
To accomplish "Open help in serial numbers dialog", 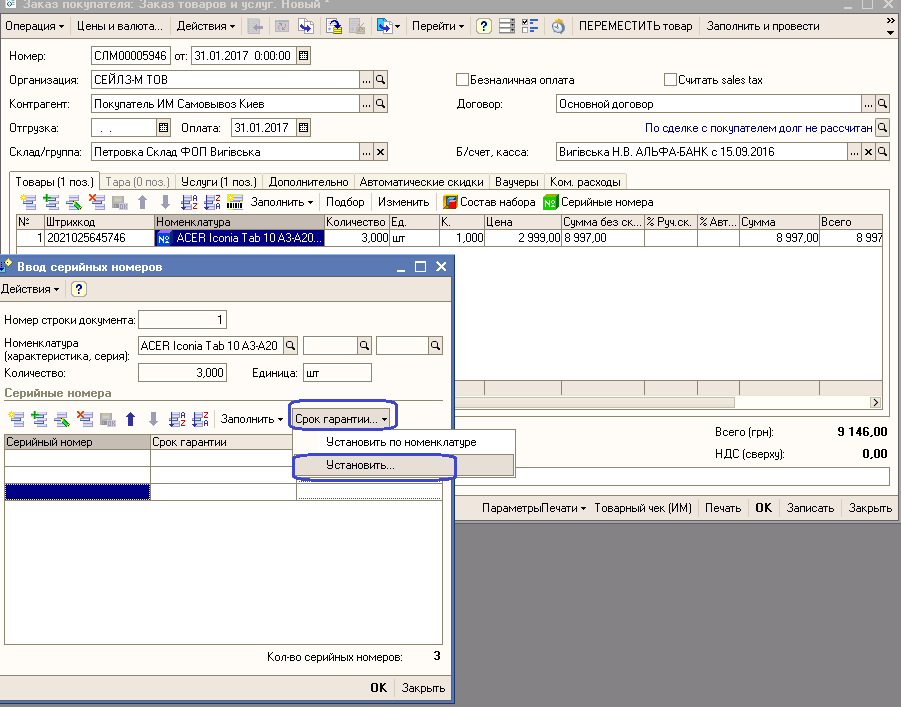I will click(79, 289).
